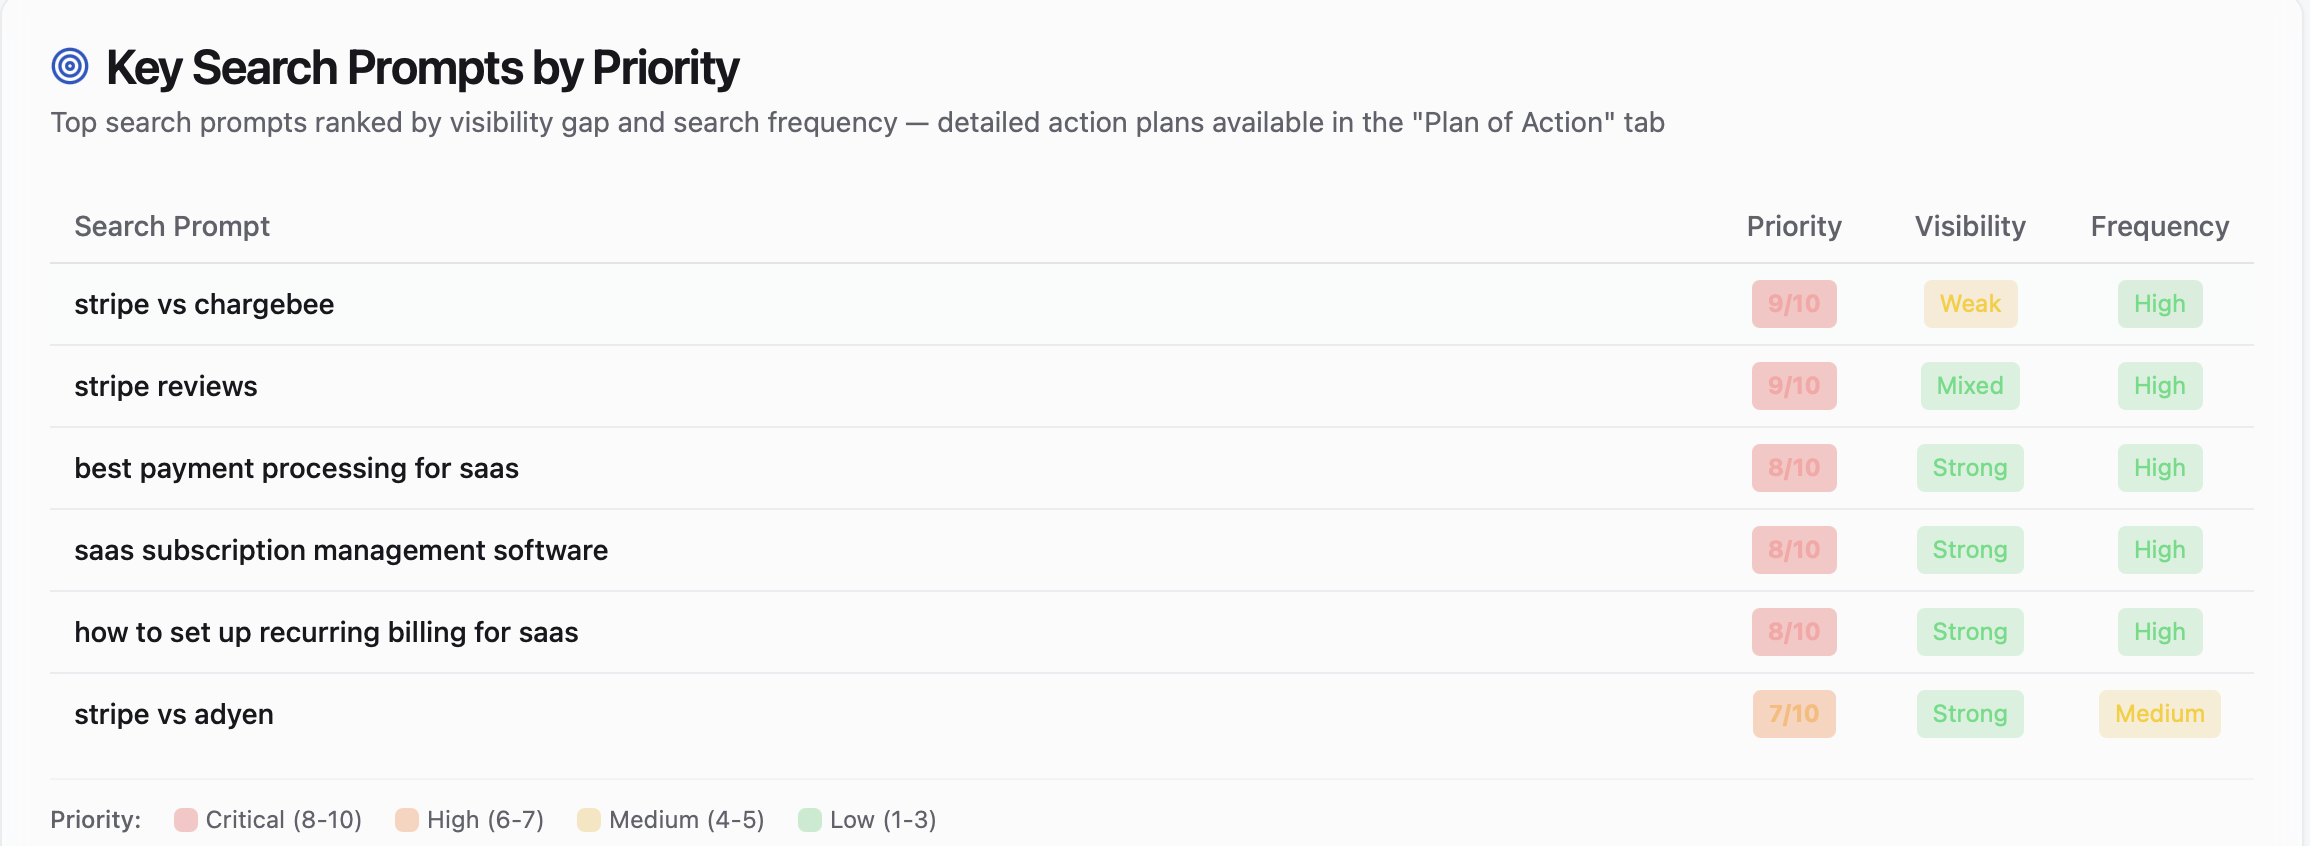Click the 7/10 priority badge
Screen dimensions: 2310x846
coord(1794,714)
